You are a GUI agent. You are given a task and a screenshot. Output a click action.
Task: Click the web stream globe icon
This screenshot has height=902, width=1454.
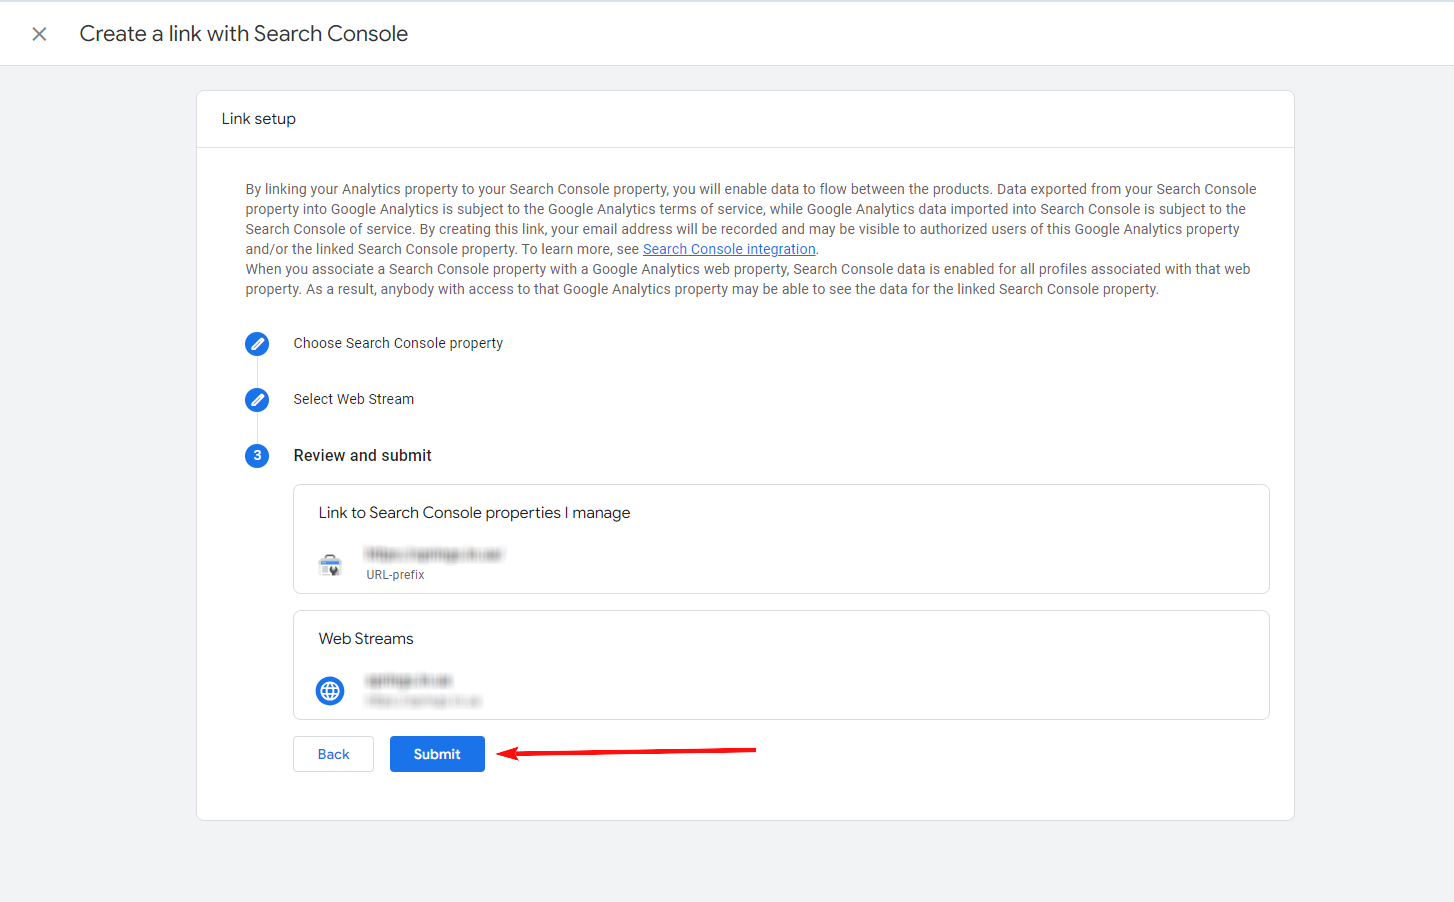(x=330, y=691)
